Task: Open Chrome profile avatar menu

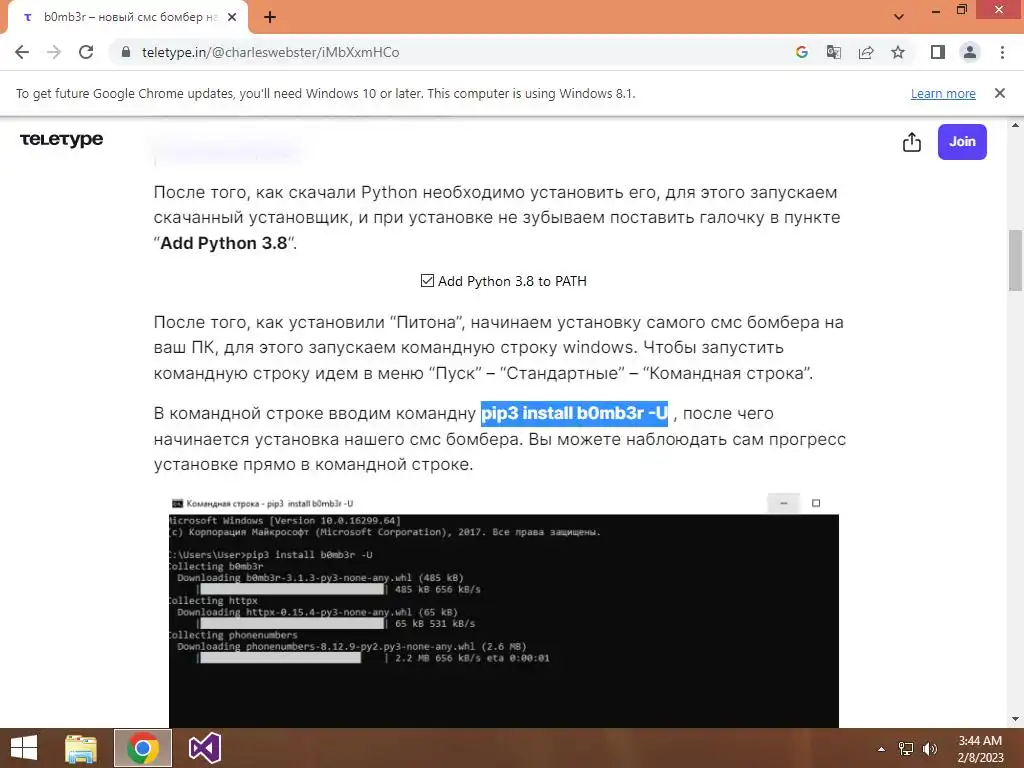Action: [x=970, y=52]
